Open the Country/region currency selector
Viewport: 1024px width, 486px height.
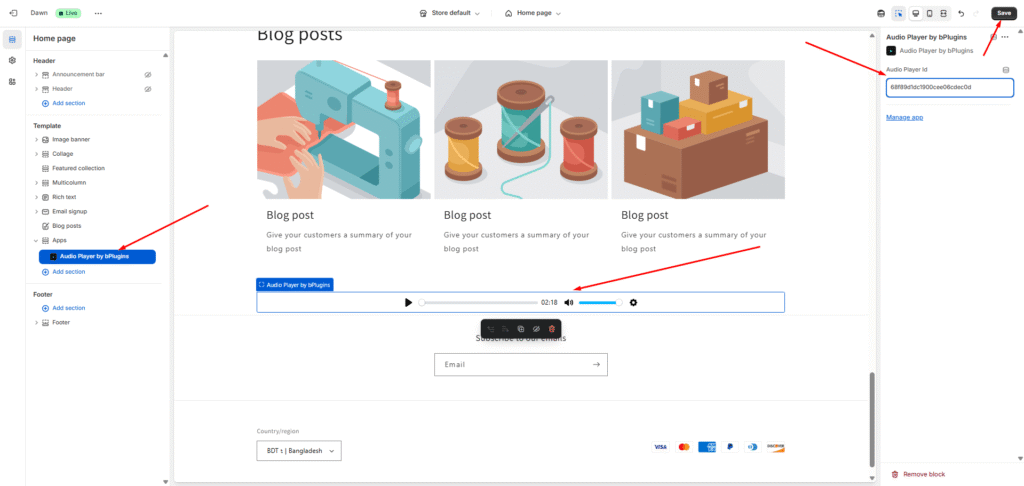[x=298, y=451]
